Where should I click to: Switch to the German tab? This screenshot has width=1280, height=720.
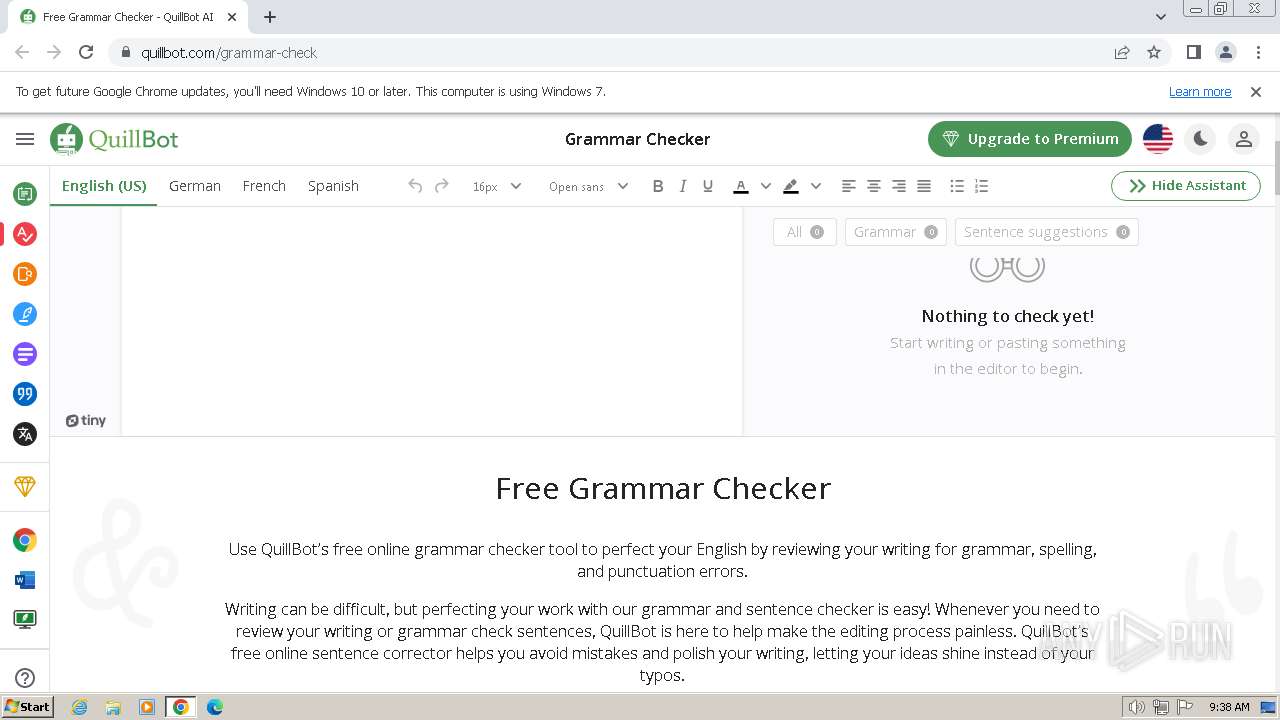tap(195, 186)
